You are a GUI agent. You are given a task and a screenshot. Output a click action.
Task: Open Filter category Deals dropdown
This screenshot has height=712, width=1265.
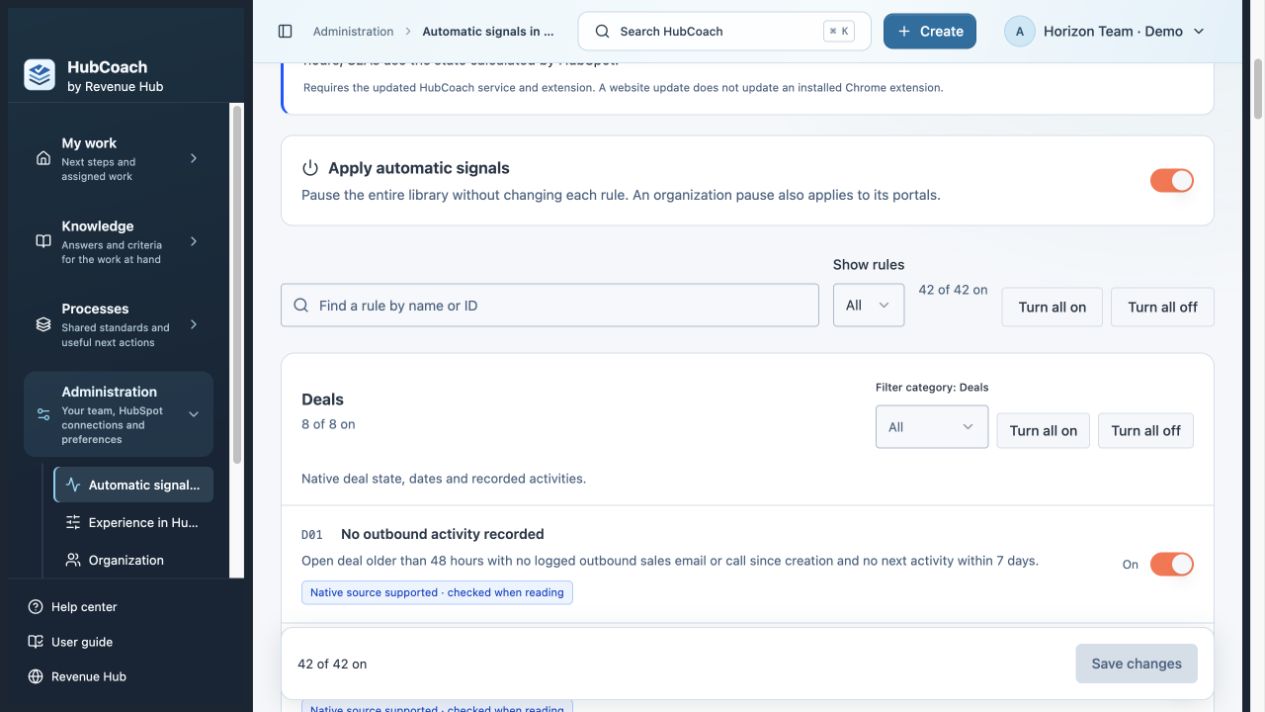click(931, 427)
